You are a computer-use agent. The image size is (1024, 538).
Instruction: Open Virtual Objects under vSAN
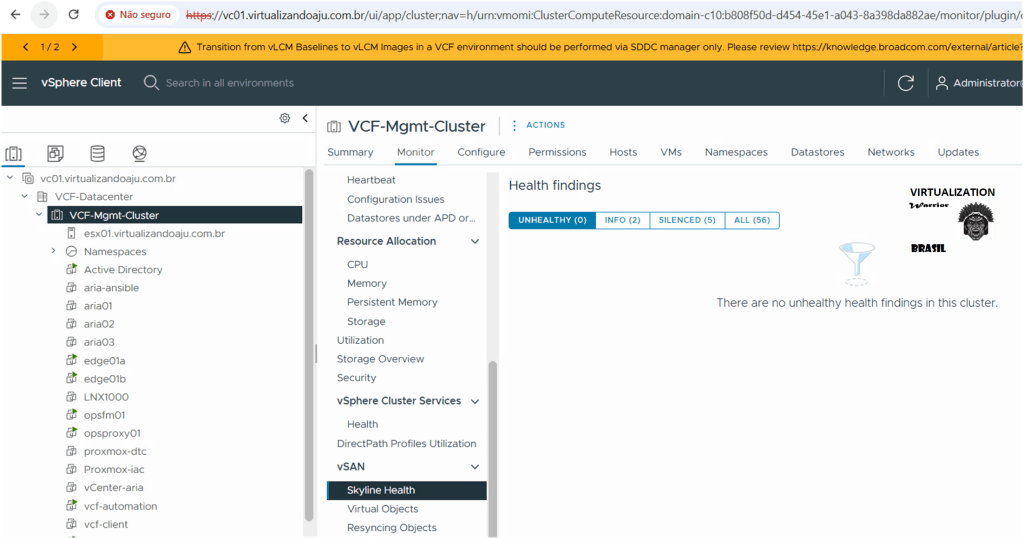[x=382, y=509]
